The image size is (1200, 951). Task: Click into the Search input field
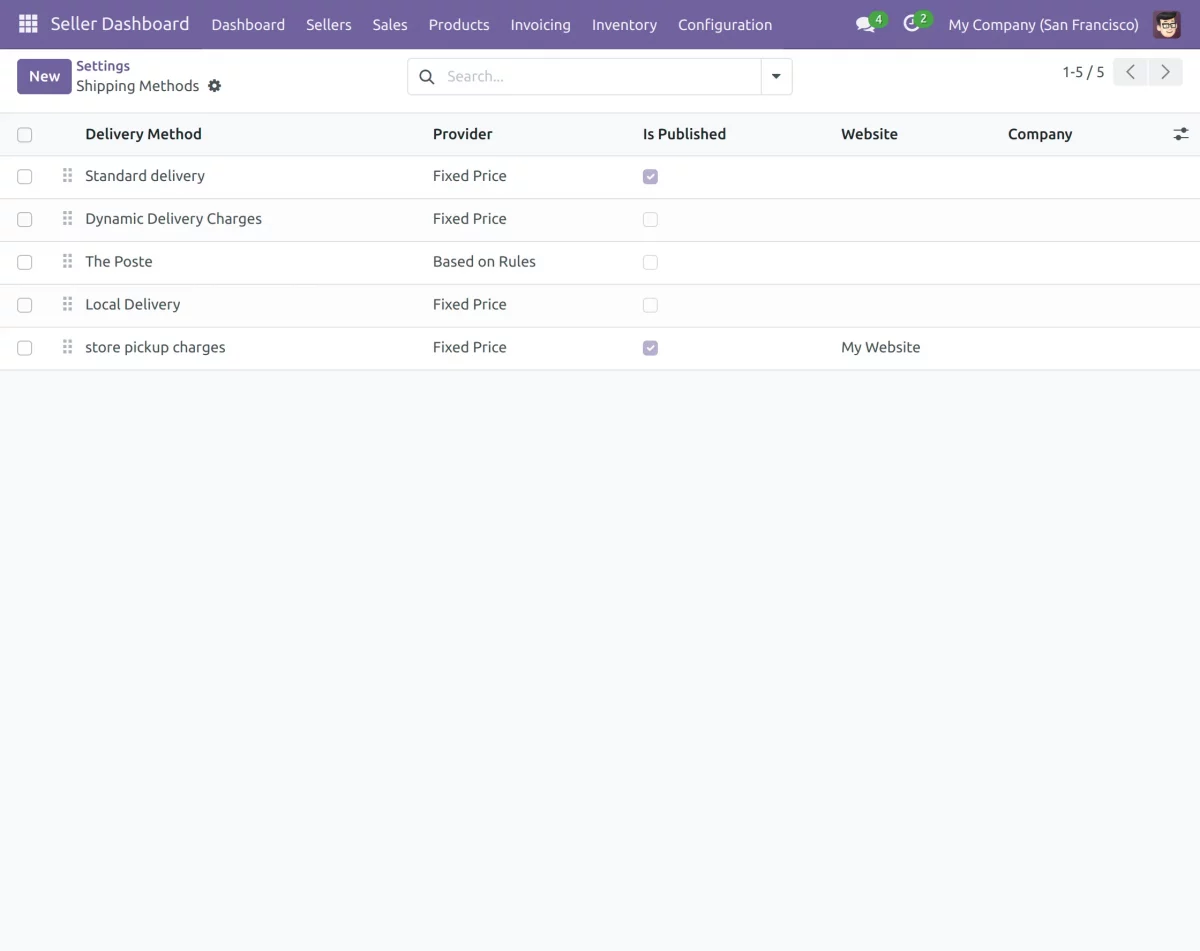click(598, 77)
